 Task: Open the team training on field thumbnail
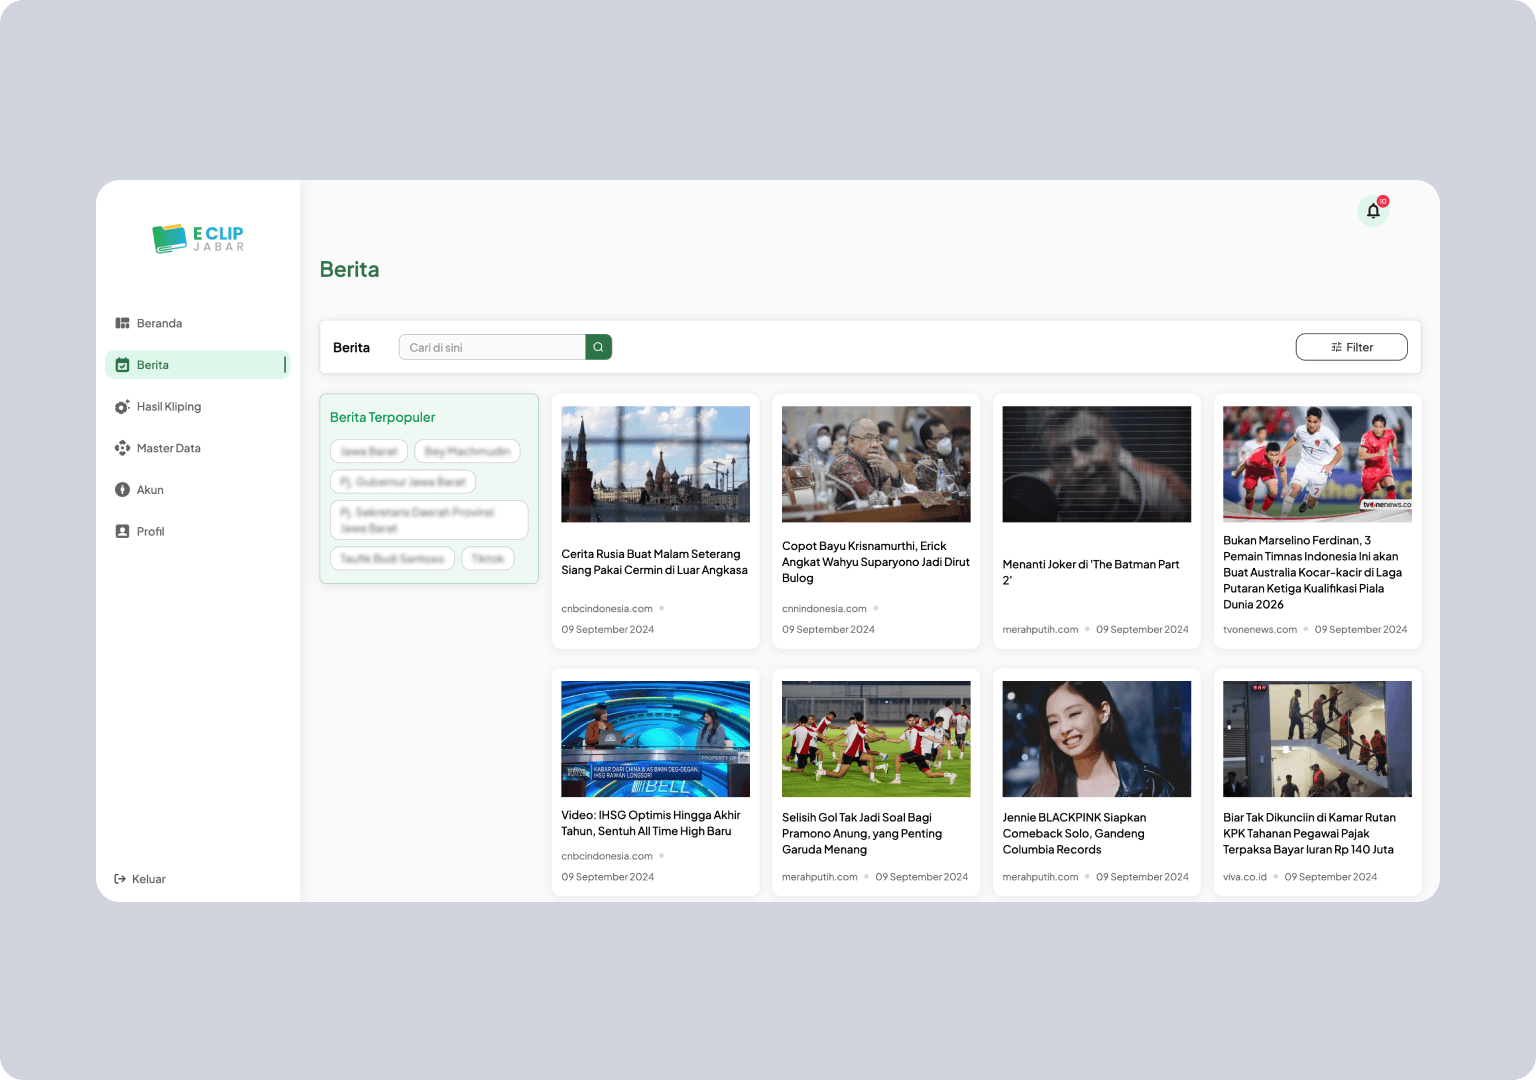click(x=876, y=739)
